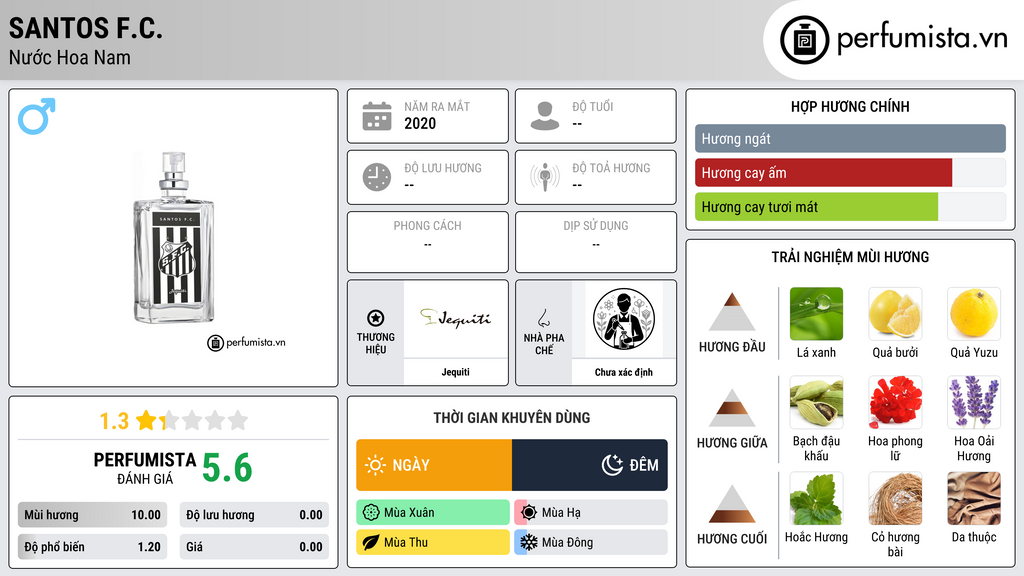
Task: Open the Bạch đậu khấu note image
Action: pos(816,402)
